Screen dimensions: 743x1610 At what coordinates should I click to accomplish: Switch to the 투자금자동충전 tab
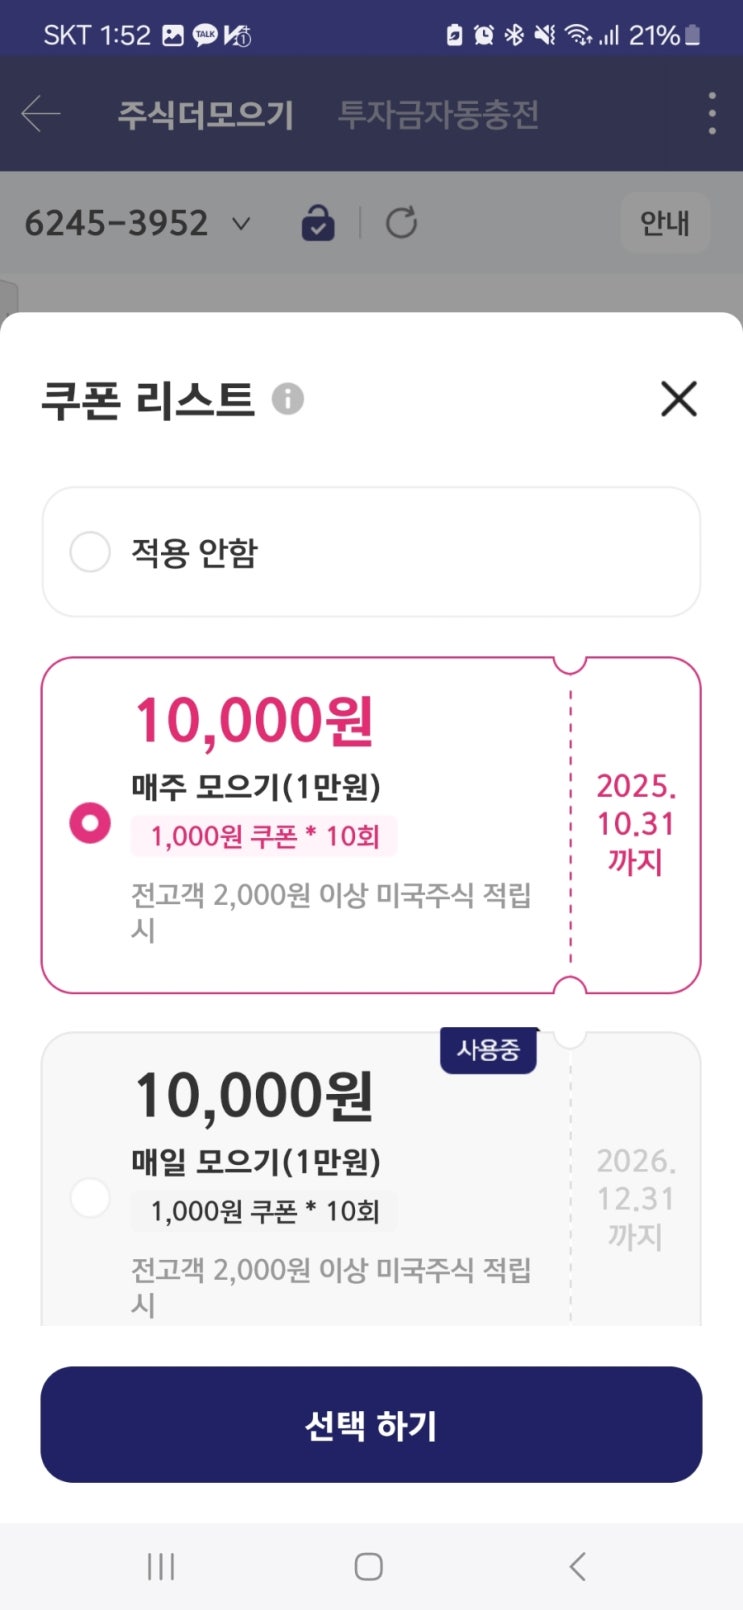pos(438,115)
